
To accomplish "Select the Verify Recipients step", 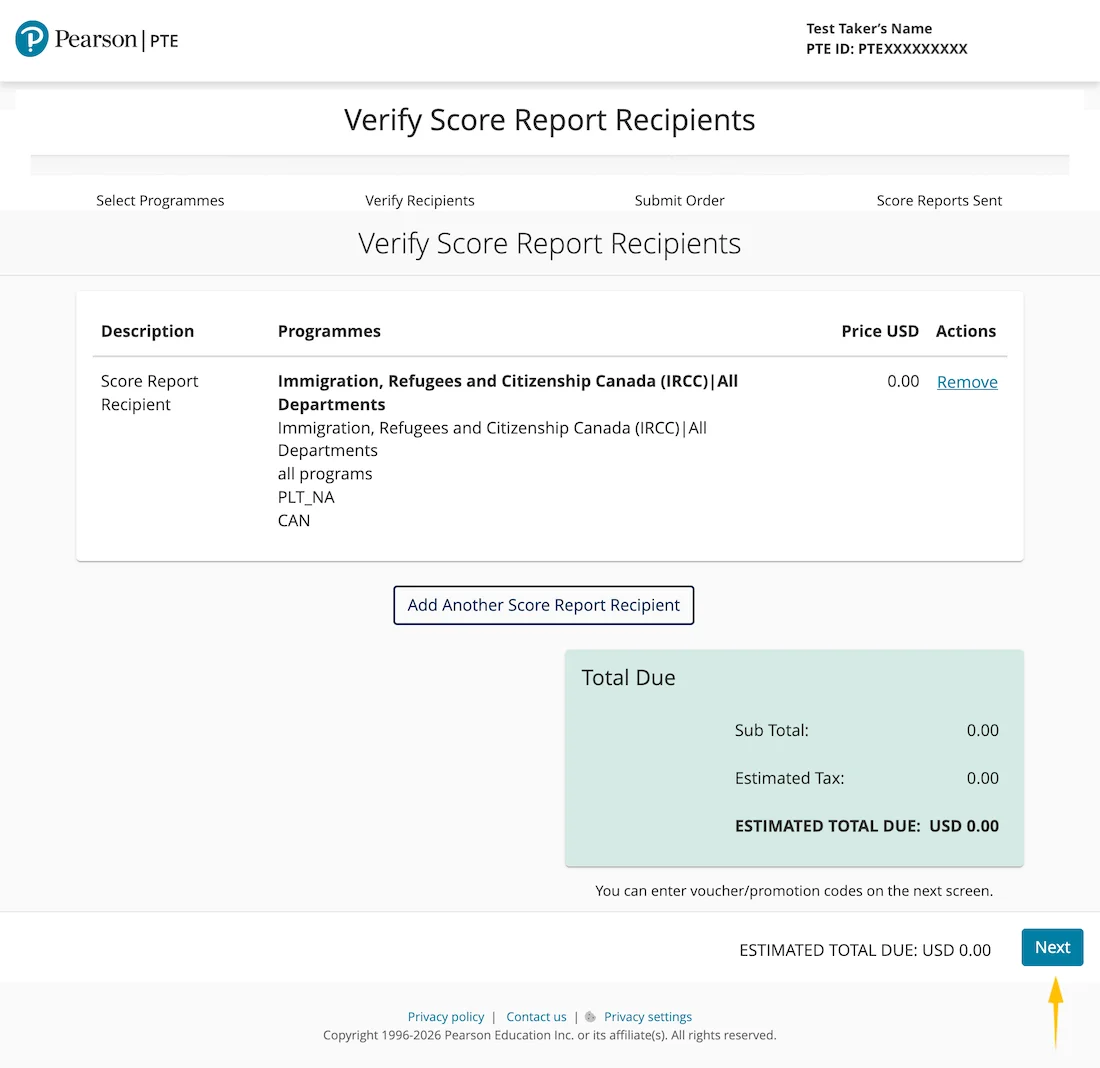I will pos(420,201).
